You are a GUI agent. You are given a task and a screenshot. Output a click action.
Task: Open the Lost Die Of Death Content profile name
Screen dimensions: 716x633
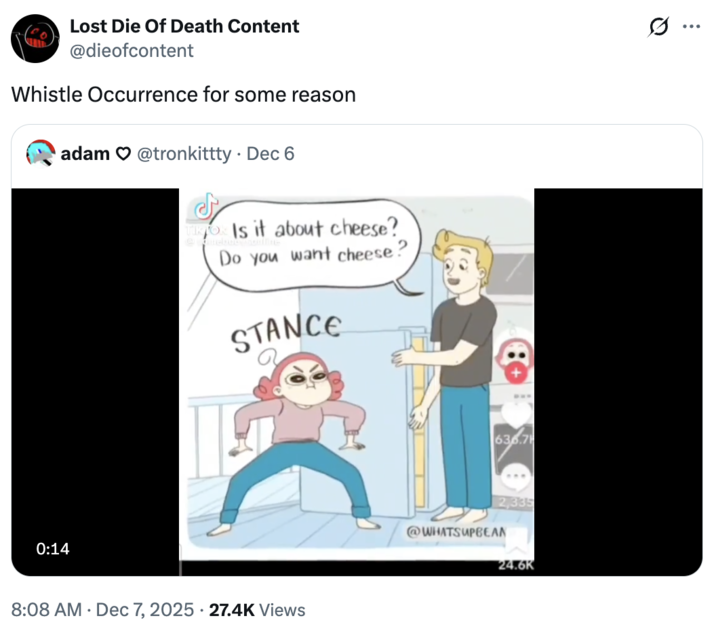click(184, 26)
